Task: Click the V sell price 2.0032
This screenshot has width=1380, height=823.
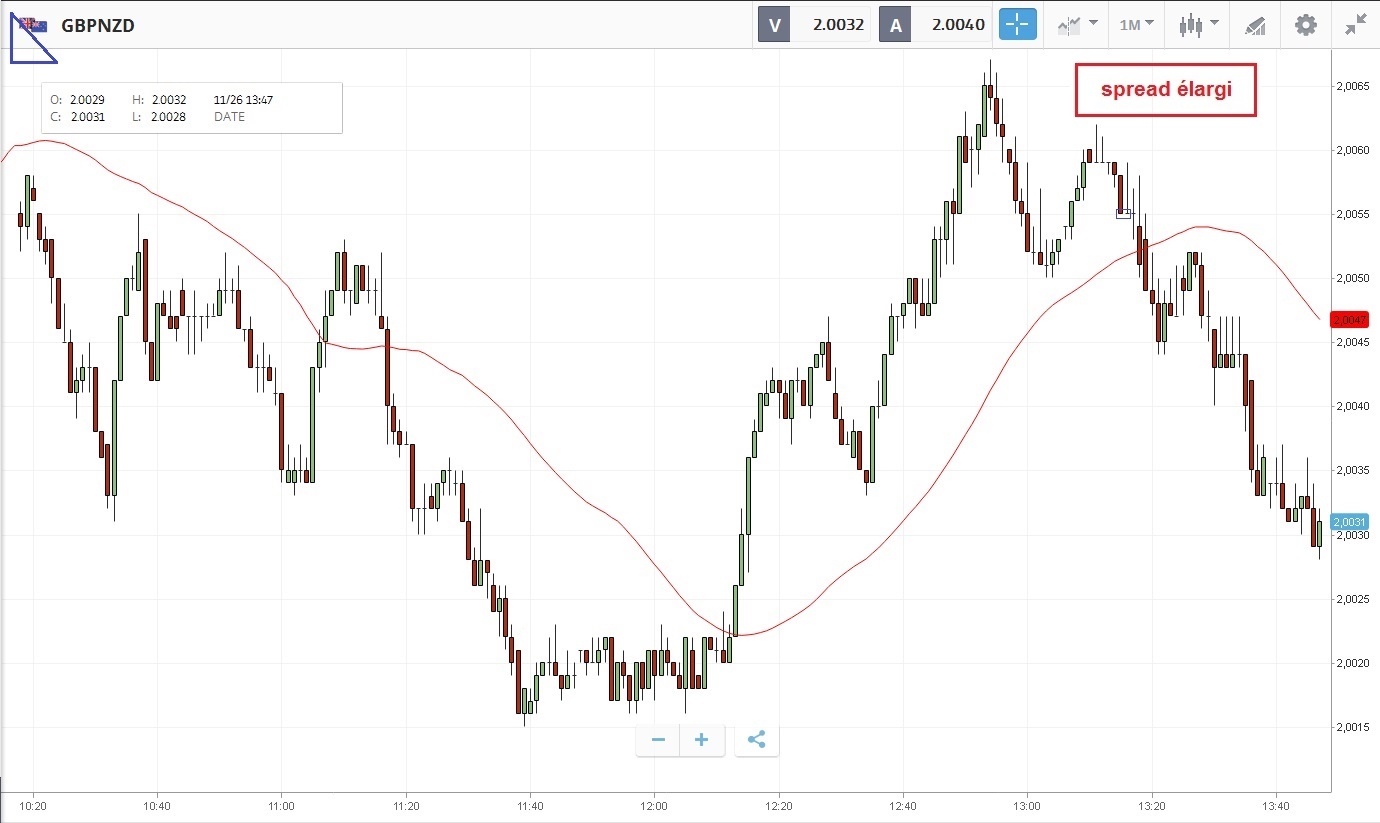Action: (837, 25)
